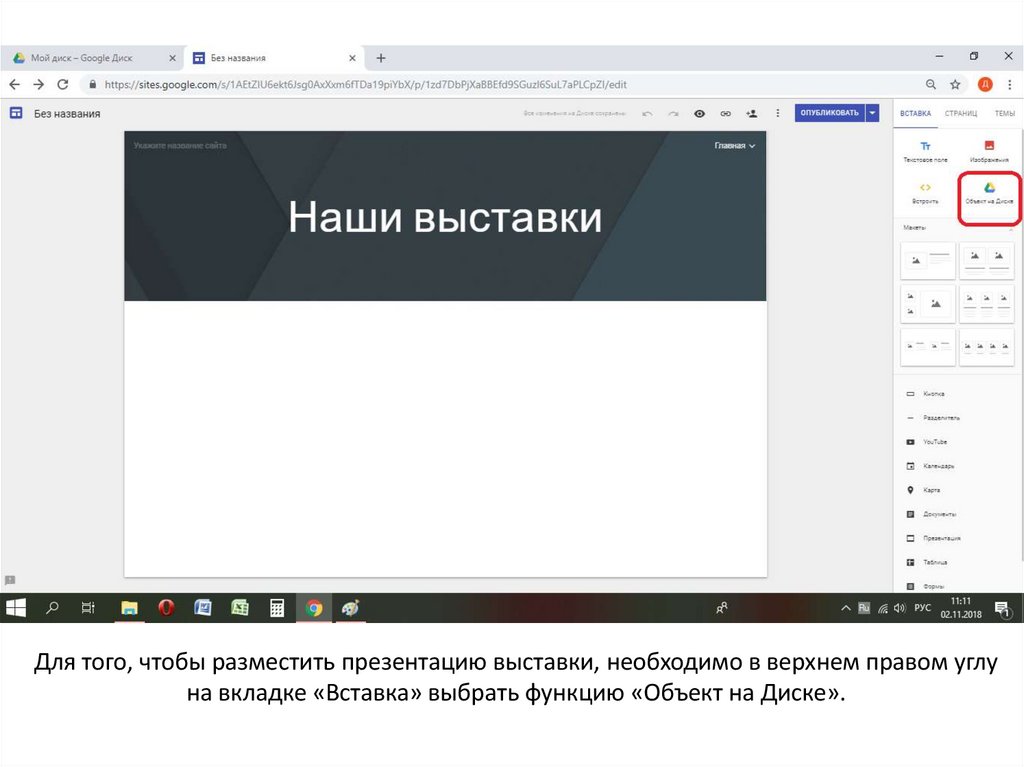
Task: Click the site name placeholder field
Action: pyautogui.click(x=180, y=146)
